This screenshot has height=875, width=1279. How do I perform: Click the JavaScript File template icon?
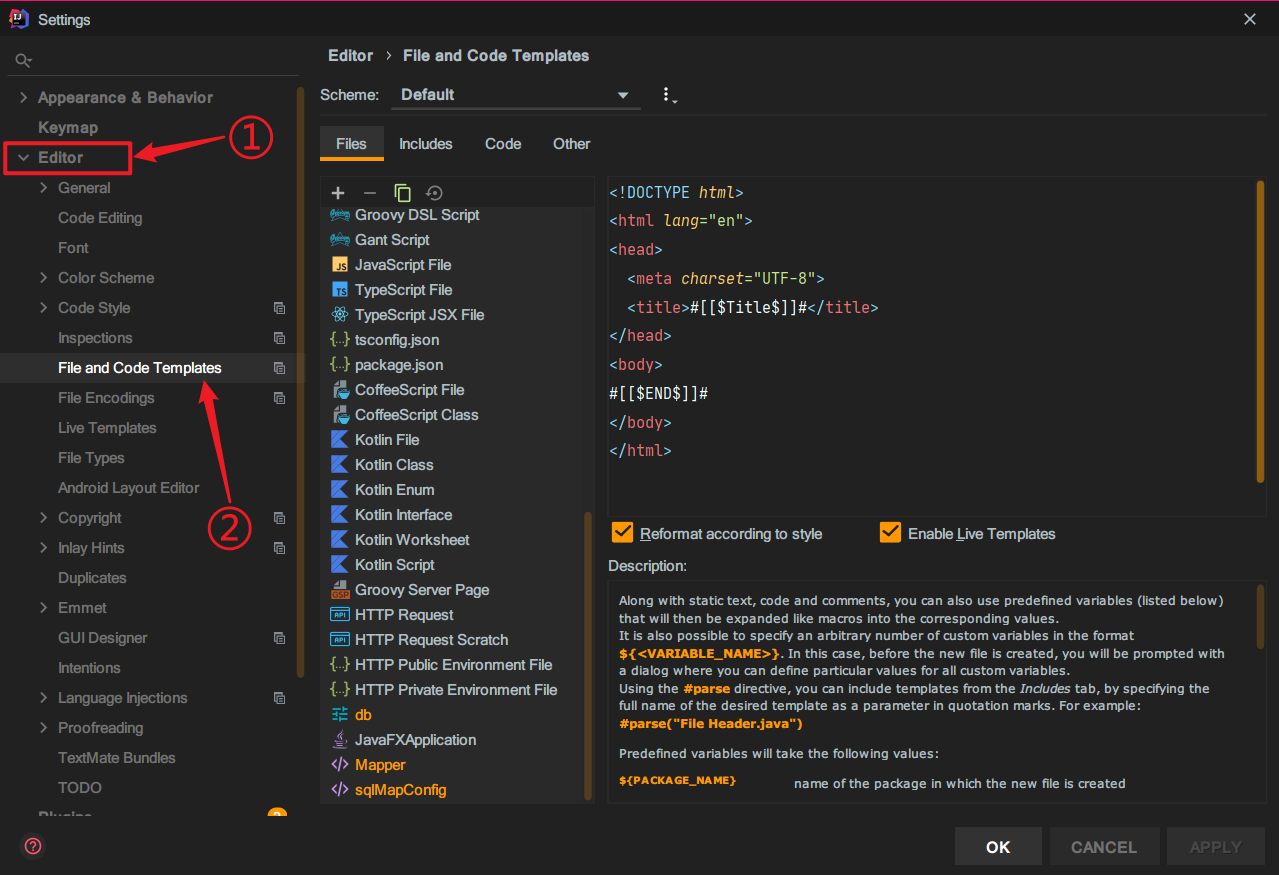click(339, 265)
